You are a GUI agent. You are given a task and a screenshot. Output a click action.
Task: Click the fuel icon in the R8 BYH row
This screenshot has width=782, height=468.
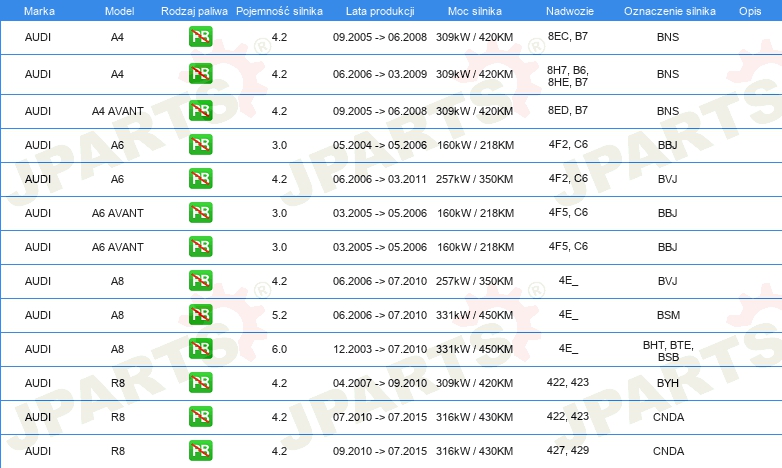point(200,382)
